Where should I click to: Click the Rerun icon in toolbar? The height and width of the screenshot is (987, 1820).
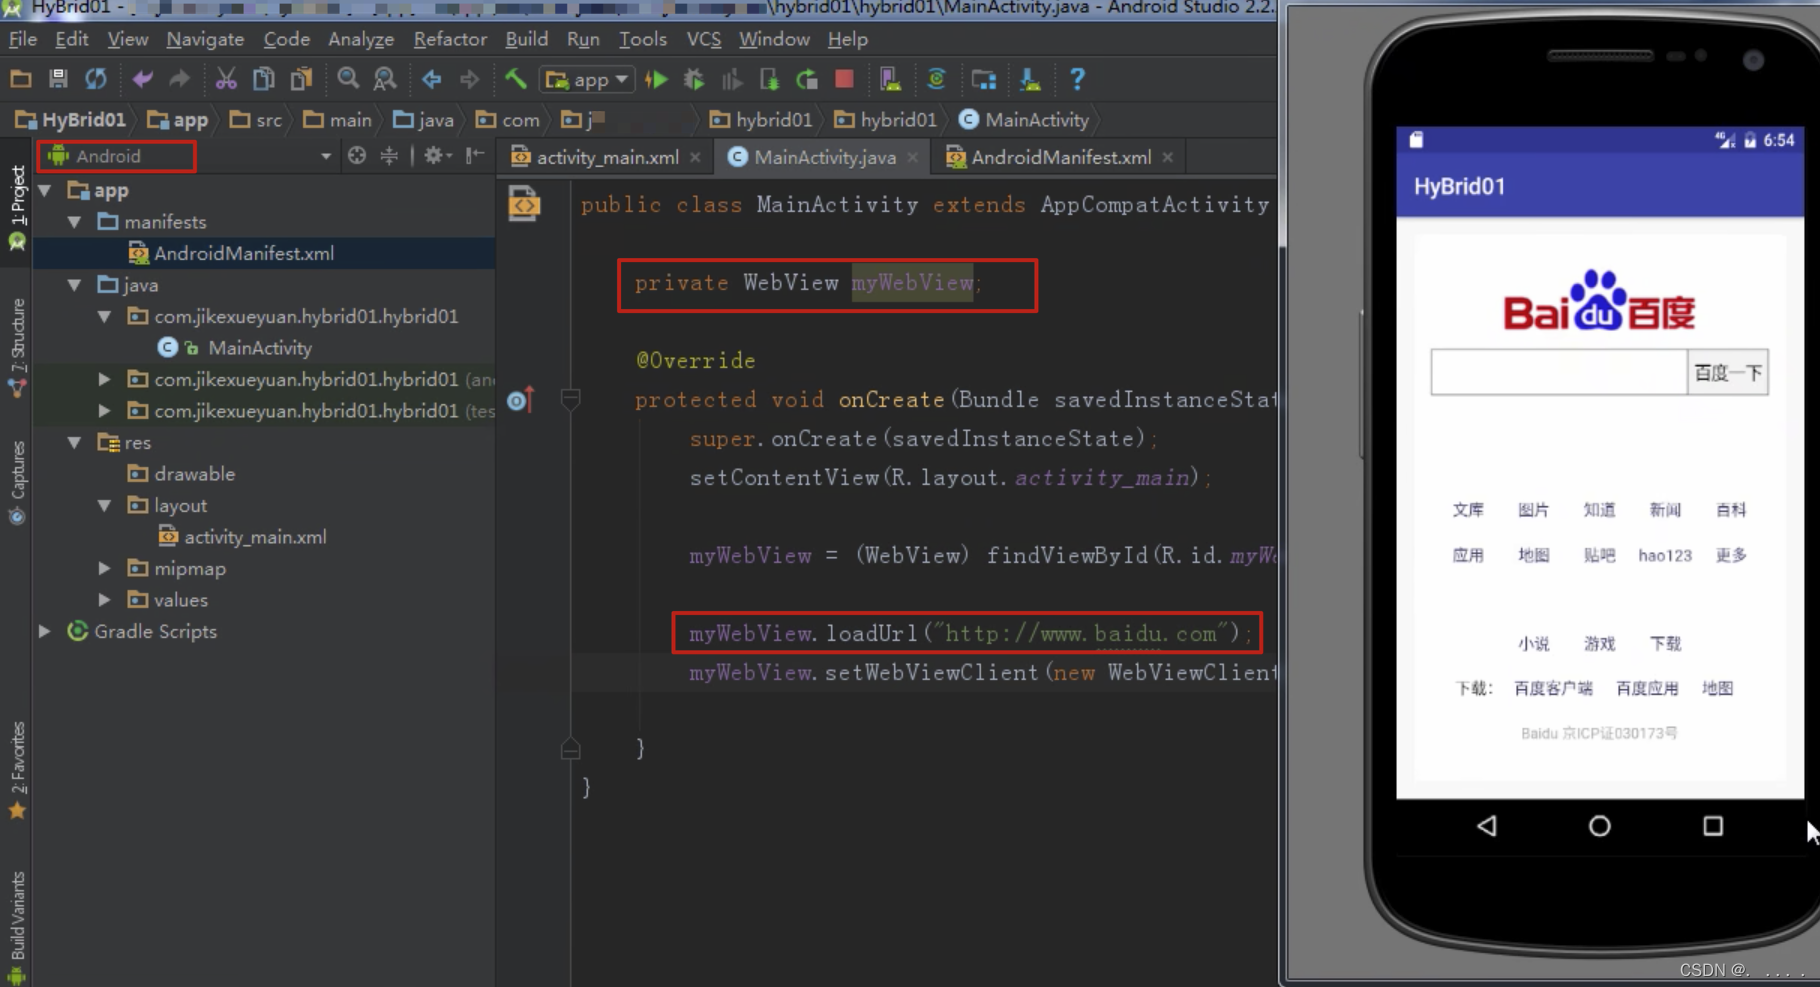click(807, 79)
